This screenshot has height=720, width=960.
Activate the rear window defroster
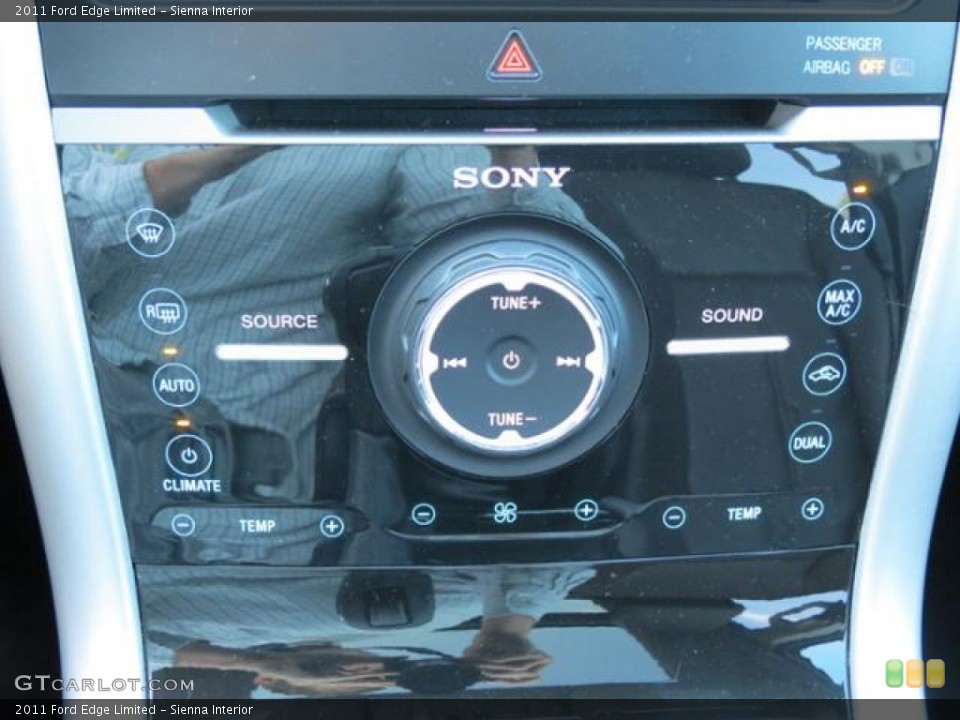tap(163, 311)
